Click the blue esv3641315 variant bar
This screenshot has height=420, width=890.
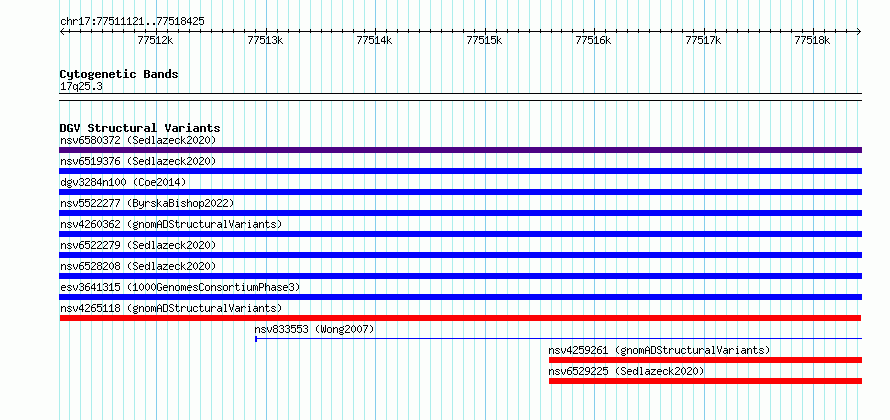pyautogui.click(x=460, y=297)
